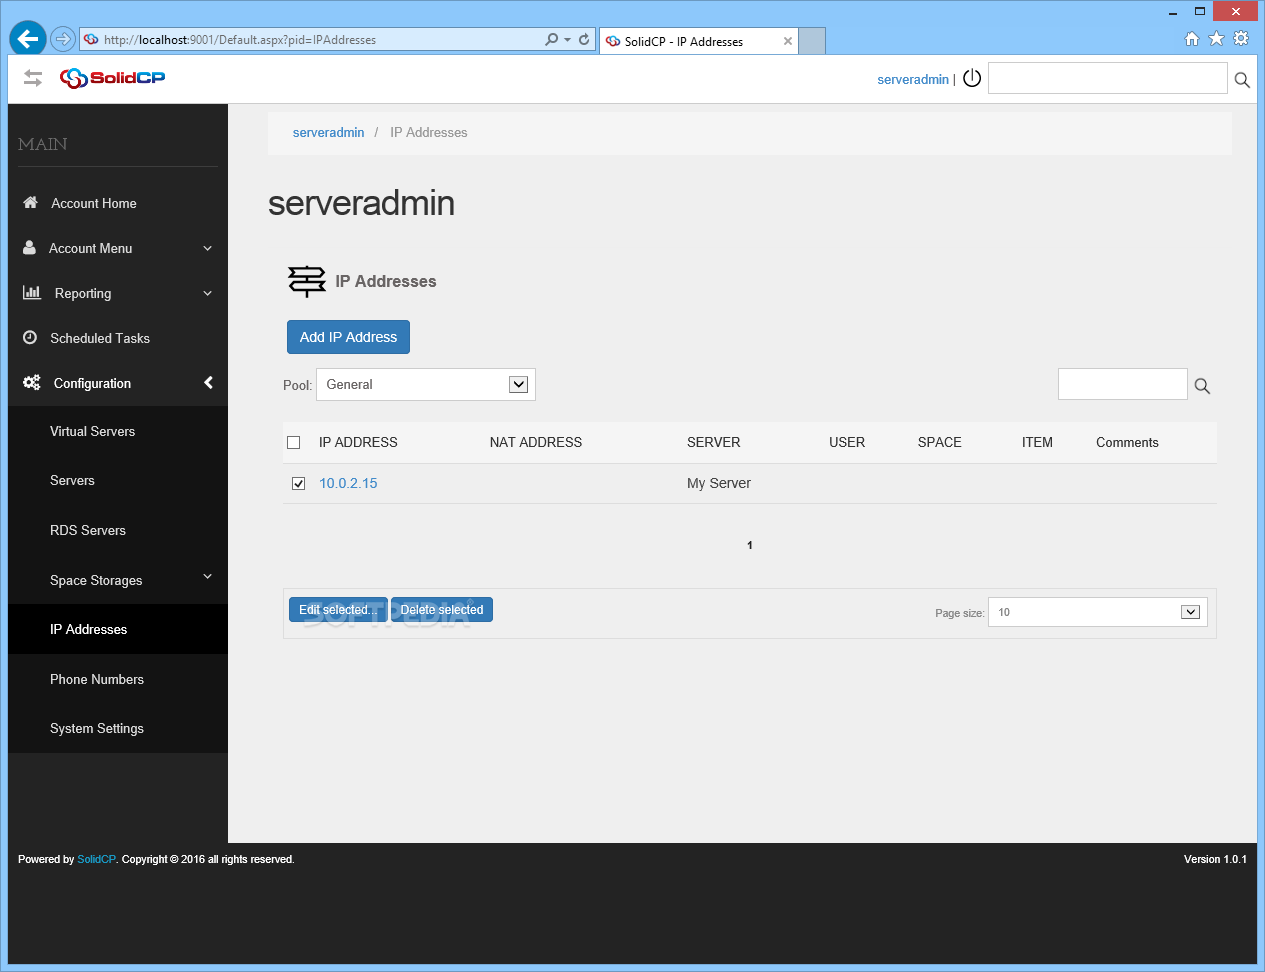Sort by ITEM column header

pos(1037,442)
